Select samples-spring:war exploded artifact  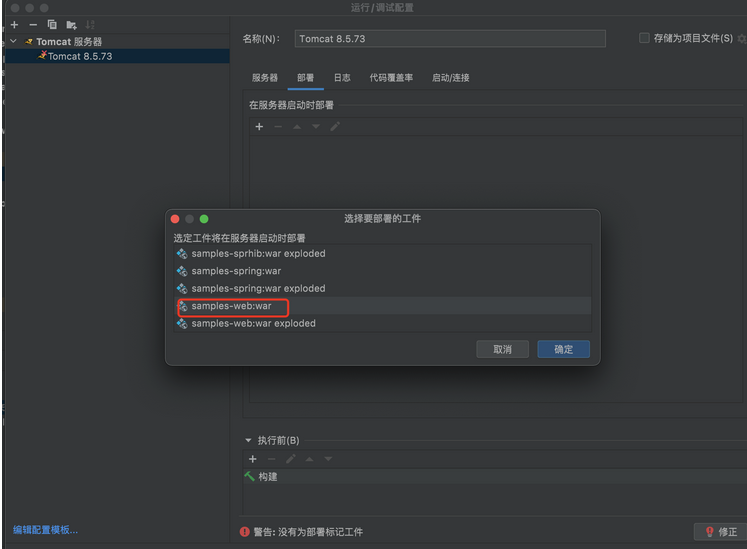click(x=383, y=288)
